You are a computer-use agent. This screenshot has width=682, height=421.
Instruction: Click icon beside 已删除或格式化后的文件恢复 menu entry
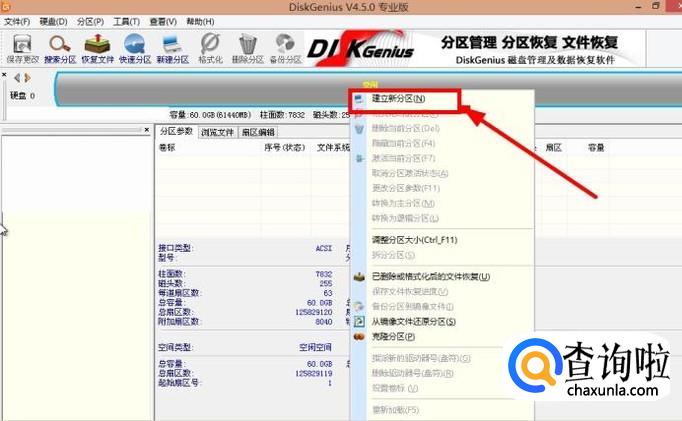pos(359,277)
